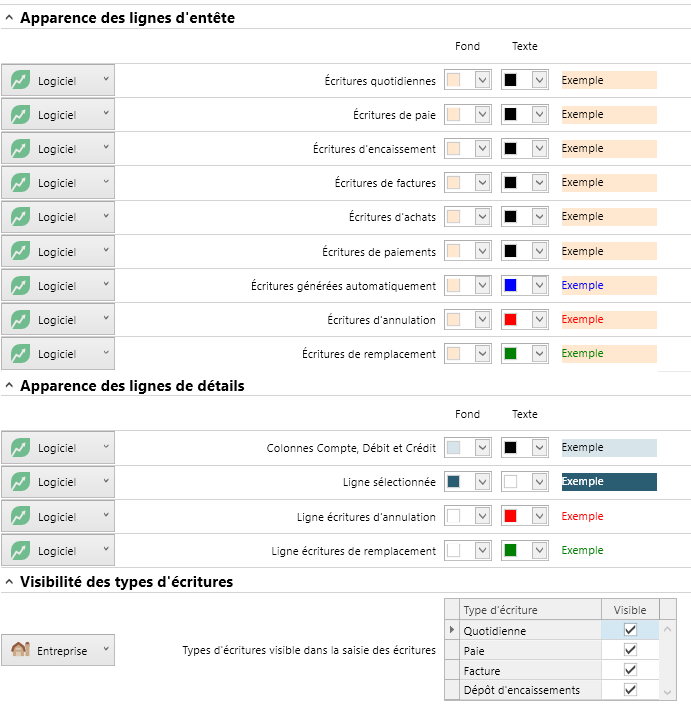Click Logiciel icon for Écritures de remplacement header row

point(21,353)
